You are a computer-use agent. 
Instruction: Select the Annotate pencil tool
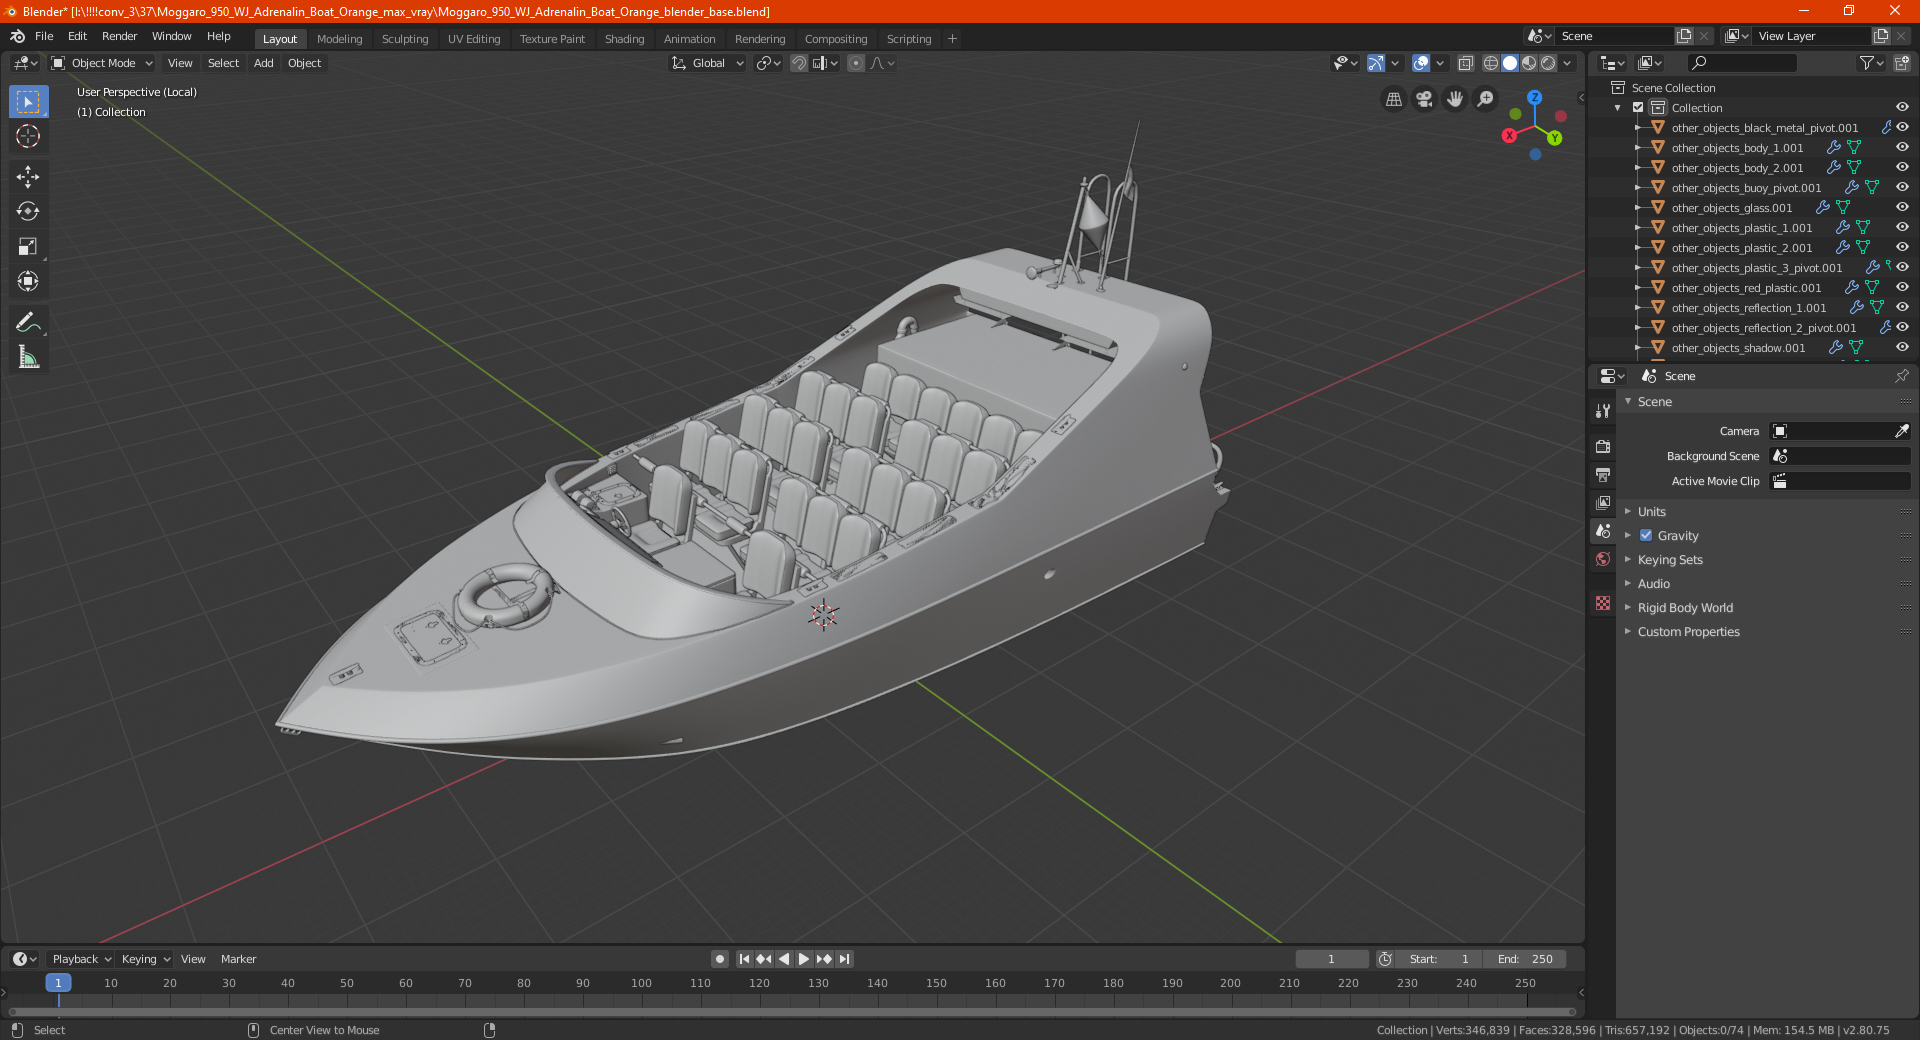[28, 322]
